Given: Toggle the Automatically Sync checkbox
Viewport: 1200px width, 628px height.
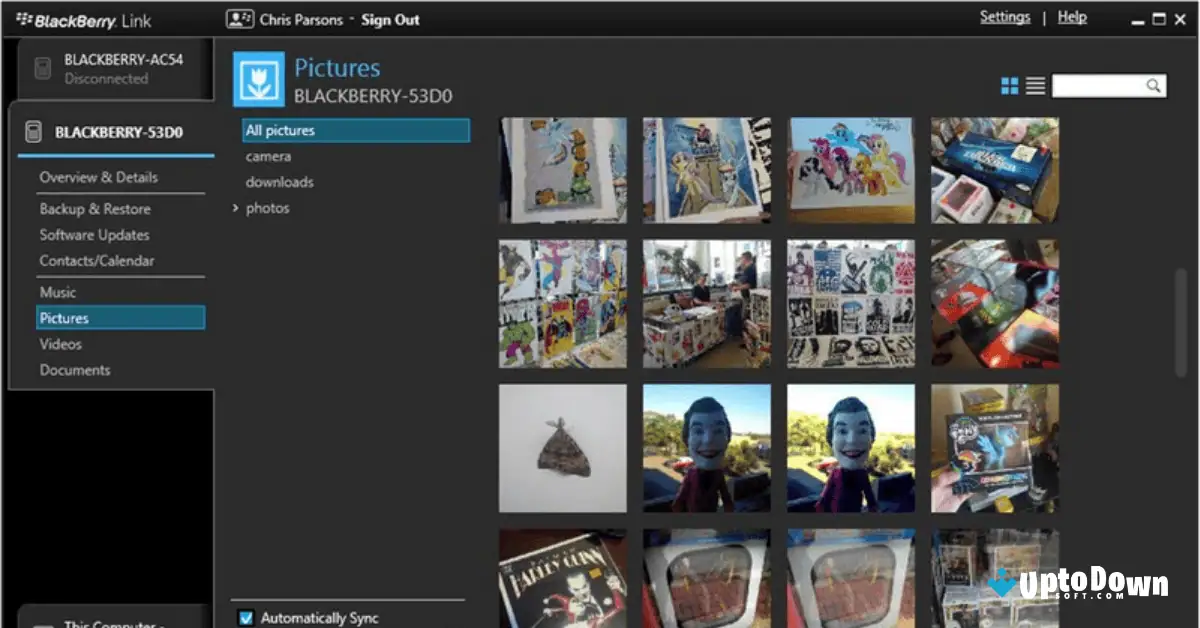Looking at the screenshot, I should pyautogui.click(x=246, y=617).
